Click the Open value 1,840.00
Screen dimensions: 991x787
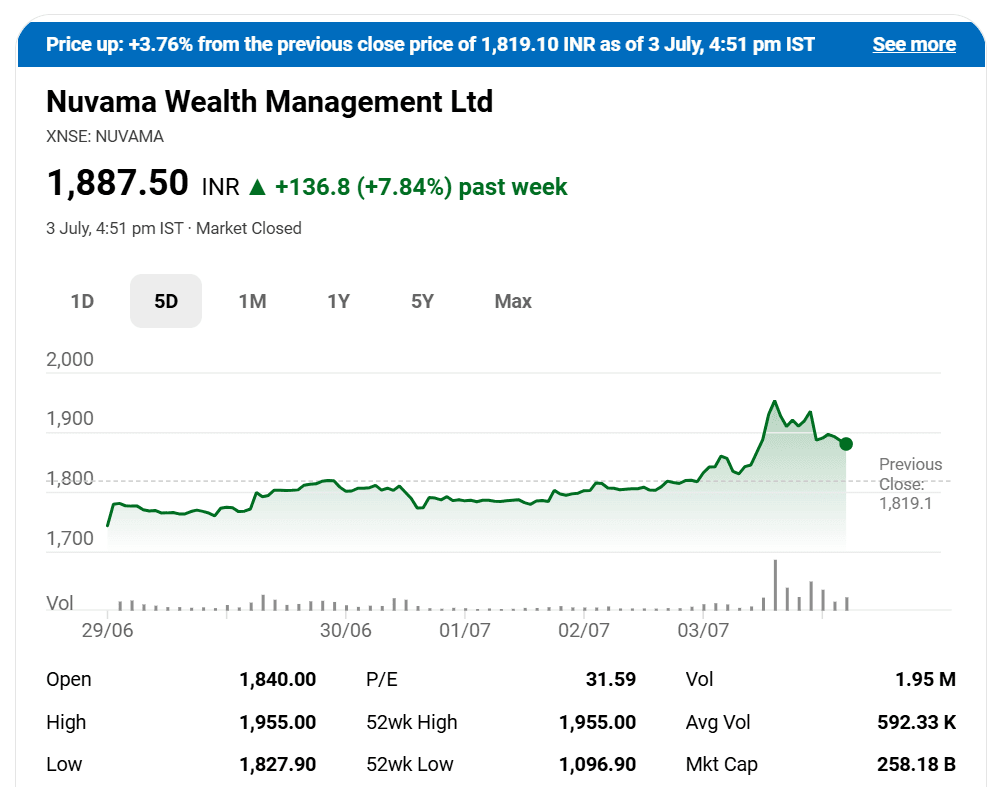(277, 680)
